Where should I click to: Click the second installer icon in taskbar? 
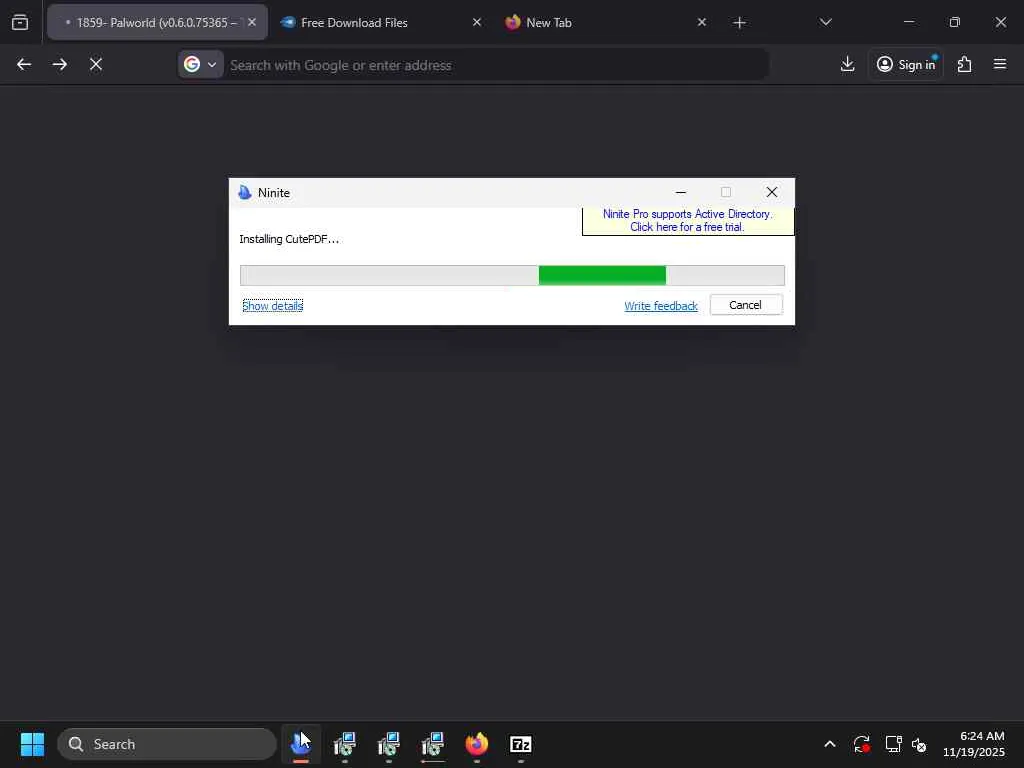click(x=389, y=744)
